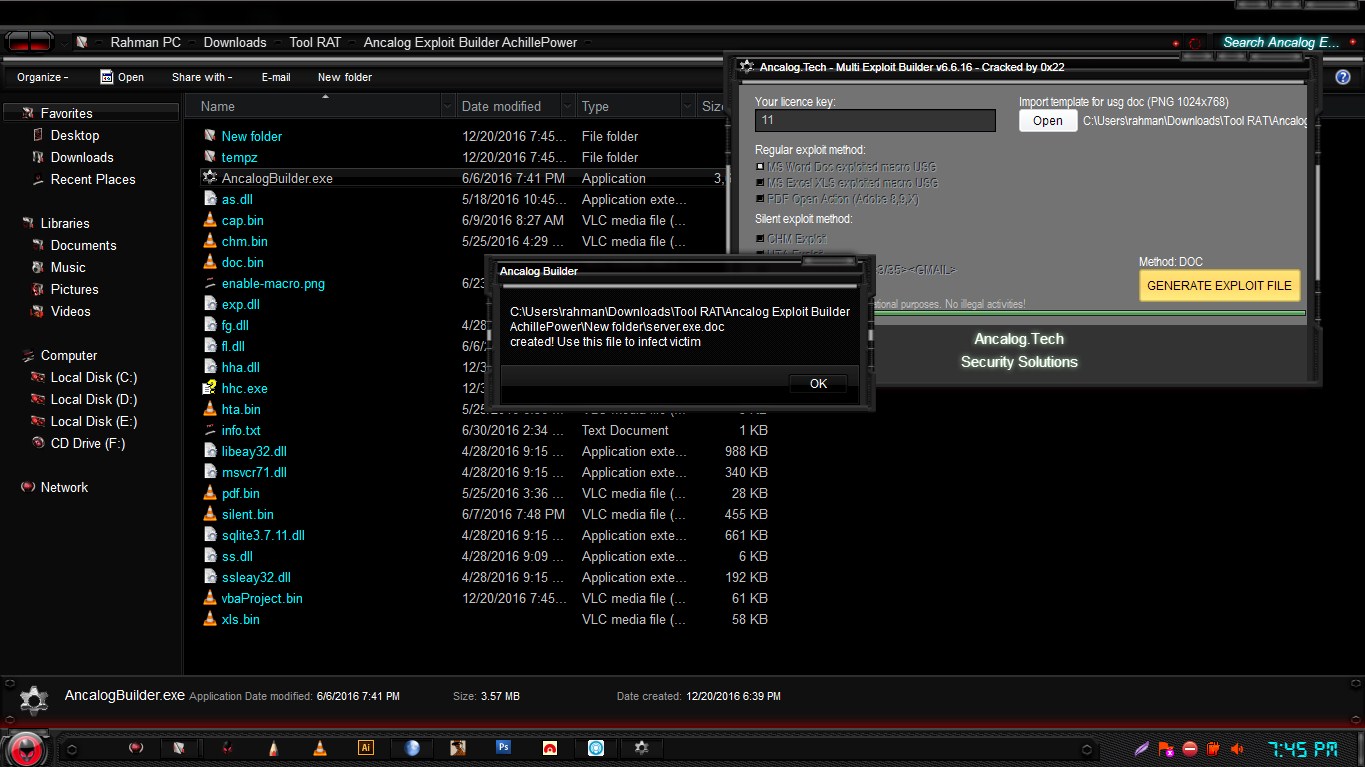
Task: Click the Desktop icon under Favorites
Action: 38,135
